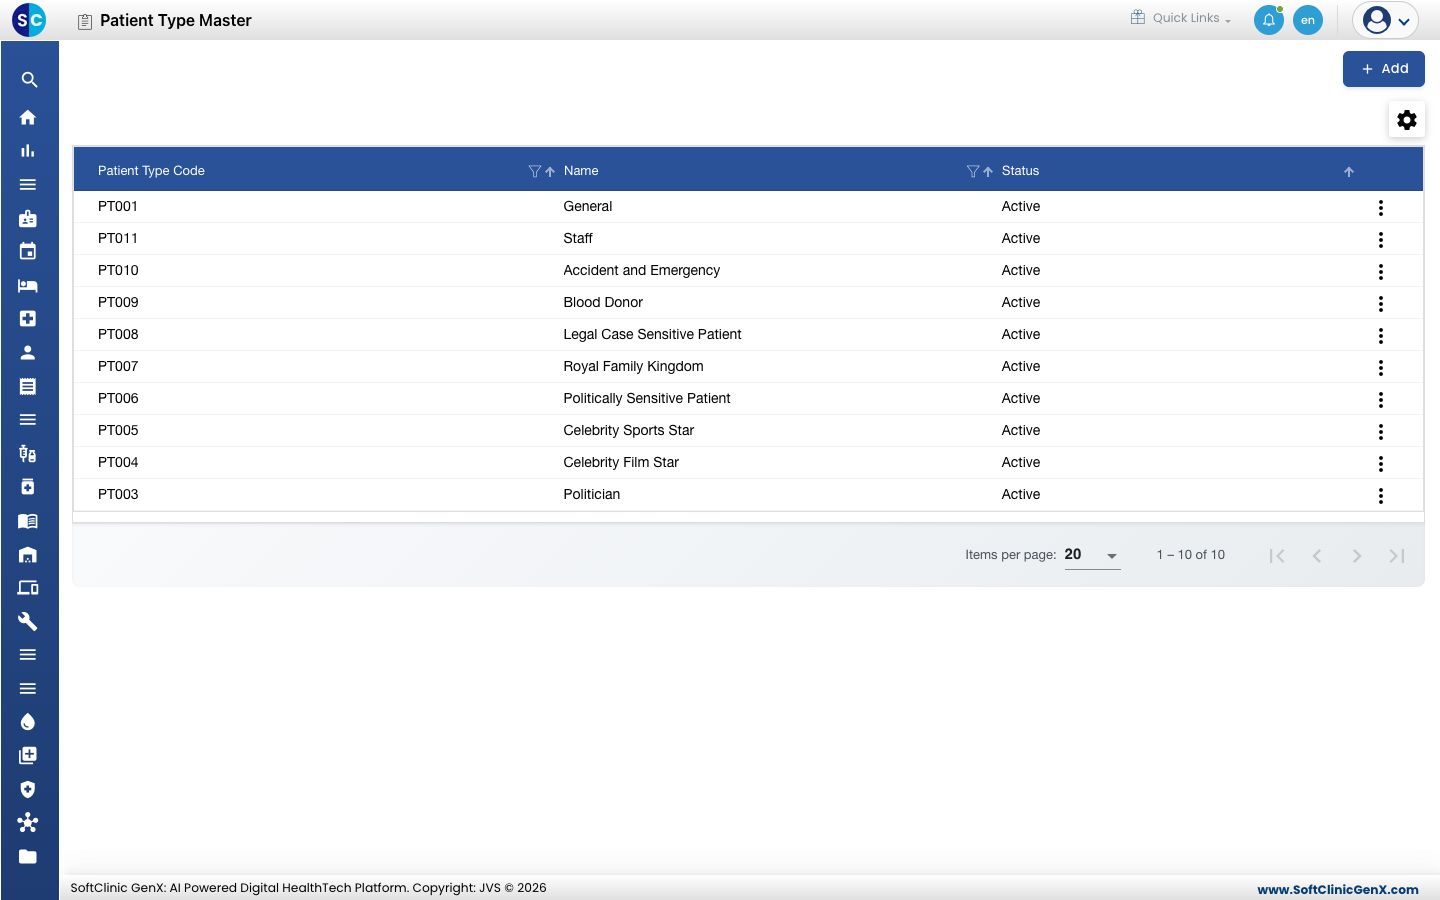
Task: Open actions menu for Blood Donor row
Action: tap(1381, 304)
